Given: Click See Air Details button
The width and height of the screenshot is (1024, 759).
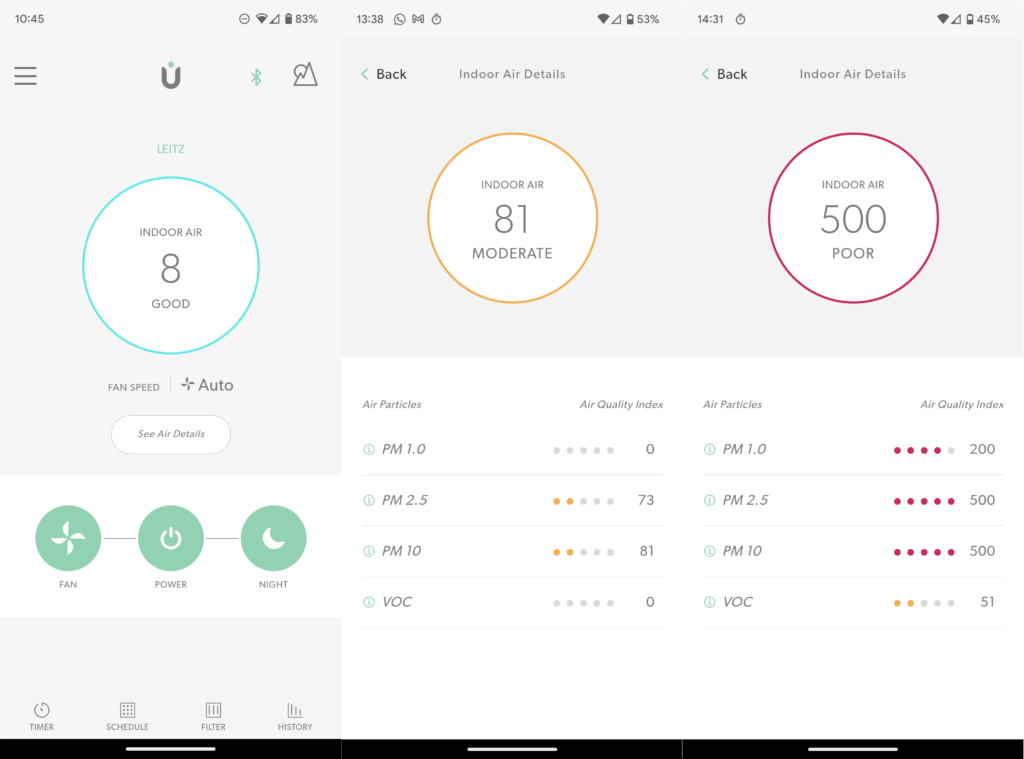Looking at the screenshot, I should (170, 434).
